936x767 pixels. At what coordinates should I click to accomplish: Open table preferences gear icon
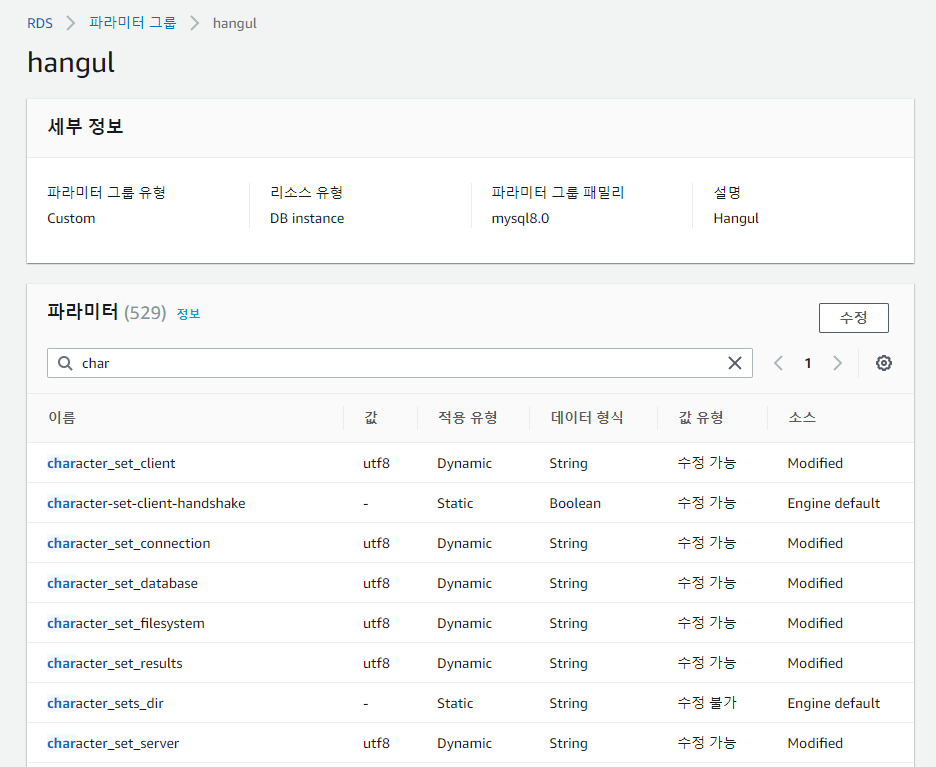click(883, 363)
